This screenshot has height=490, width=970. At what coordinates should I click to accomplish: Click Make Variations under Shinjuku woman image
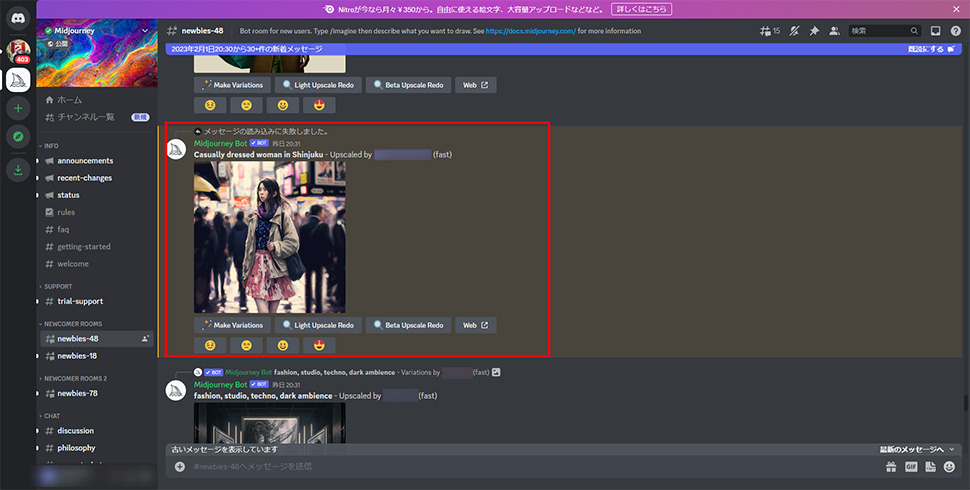point(232,325)
